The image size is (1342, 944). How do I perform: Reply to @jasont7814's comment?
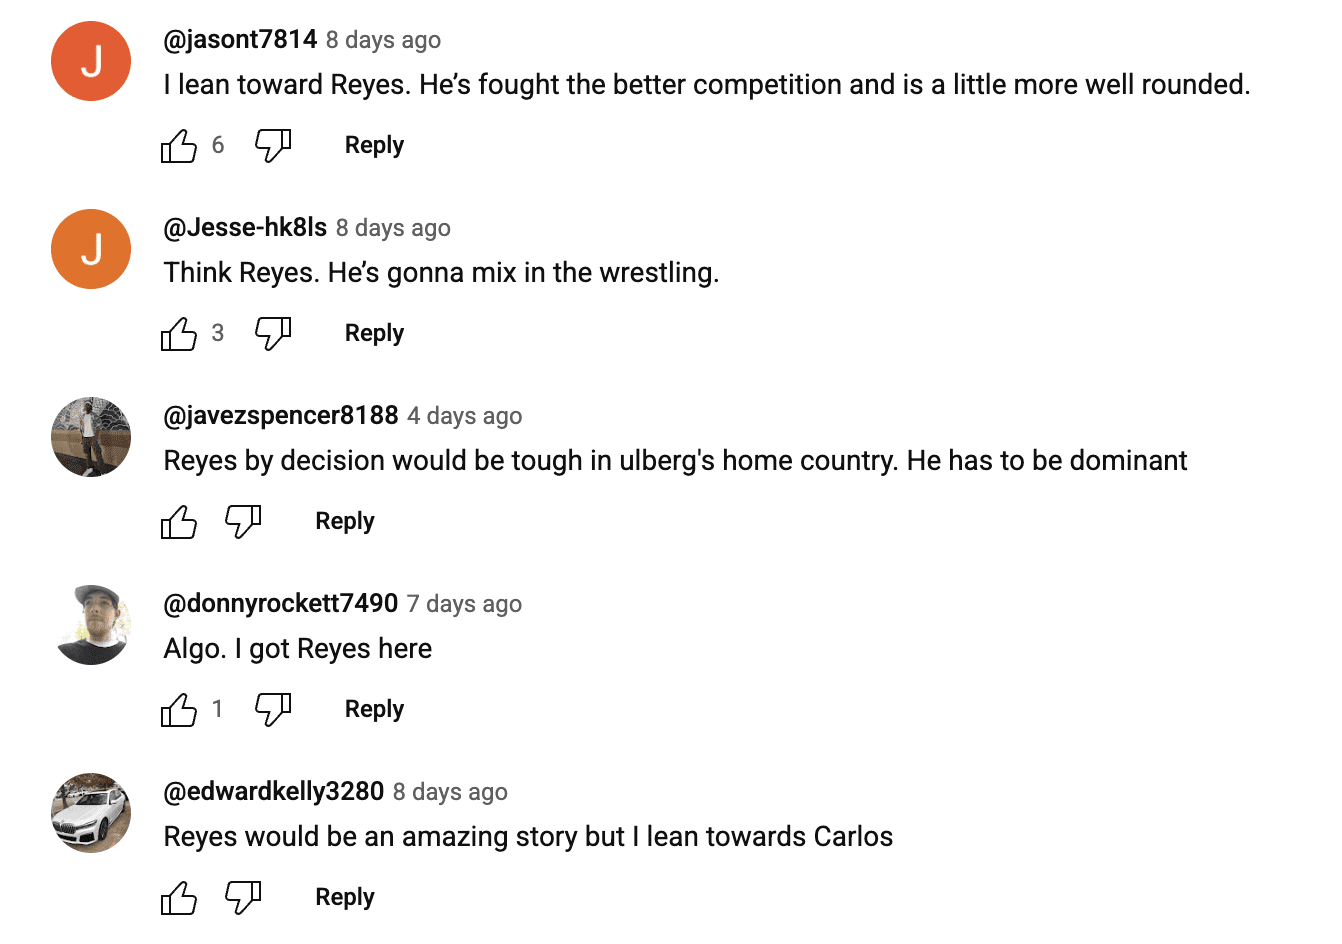(x=374, y=145)
